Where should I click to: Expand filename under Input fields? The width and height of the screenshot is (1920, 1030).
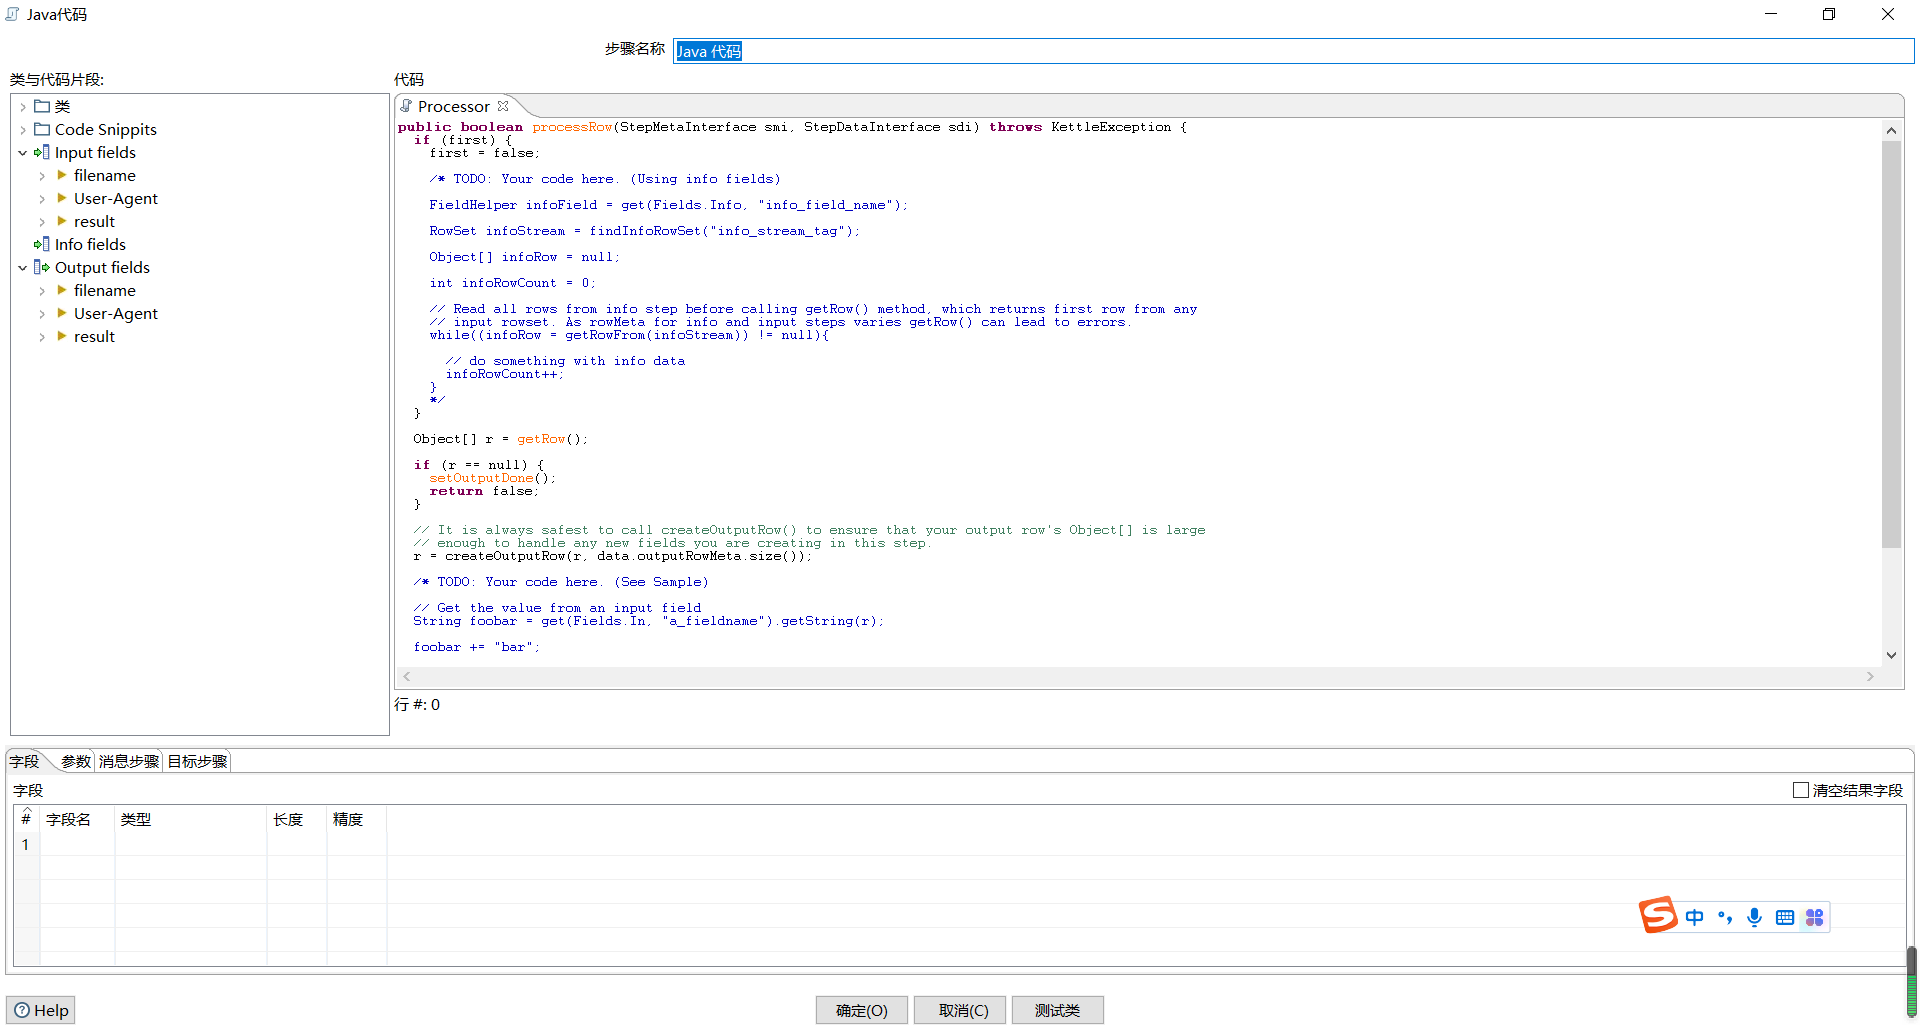pos(42,176)
